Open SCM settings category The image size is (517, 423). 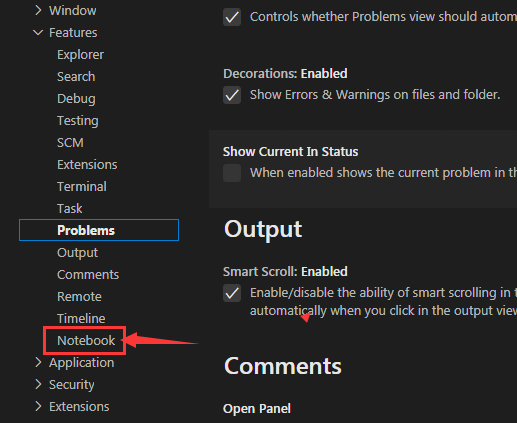coord(70,143)
